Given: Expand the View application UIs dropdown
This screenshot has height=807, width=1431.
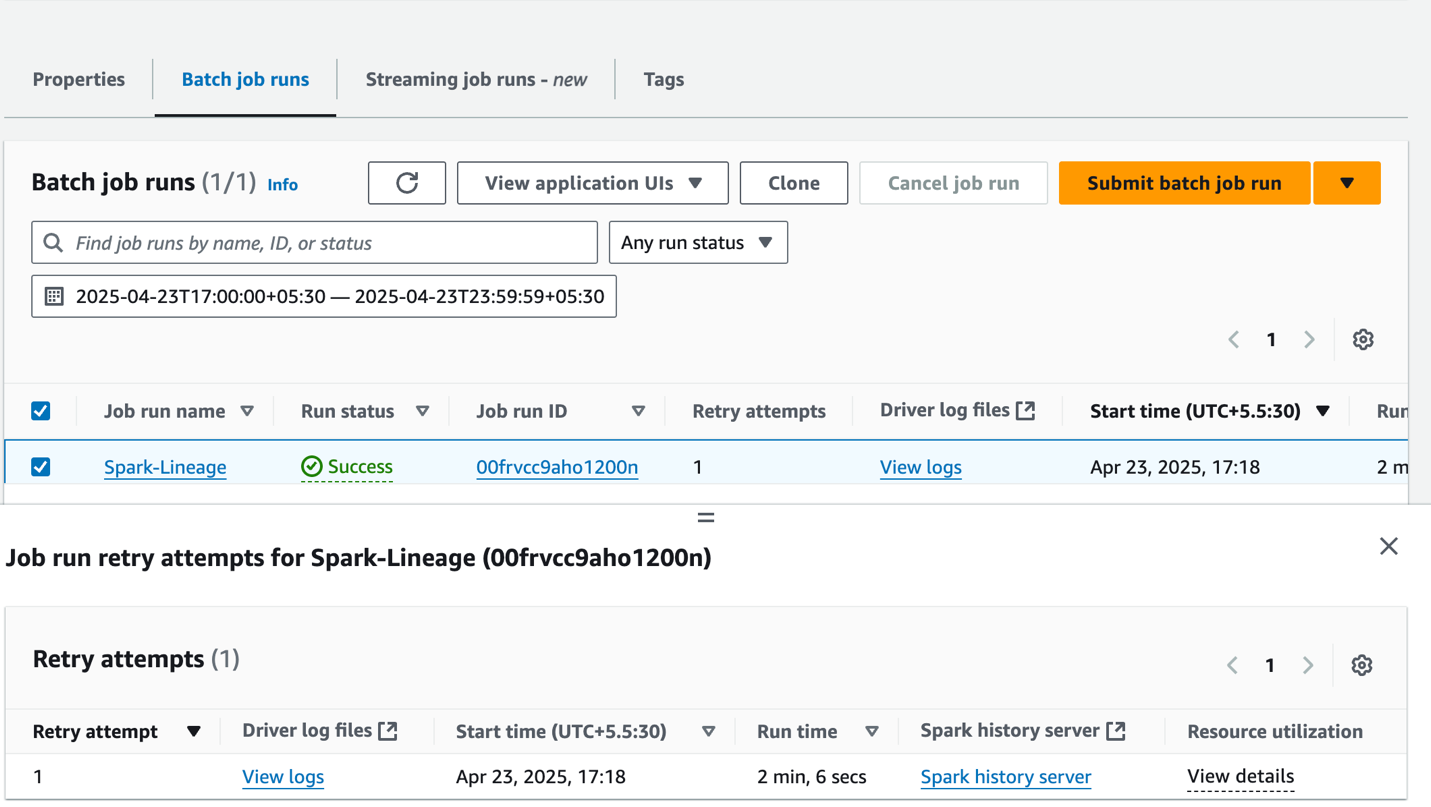Looking at the screenshot, I should click(592, 183).
